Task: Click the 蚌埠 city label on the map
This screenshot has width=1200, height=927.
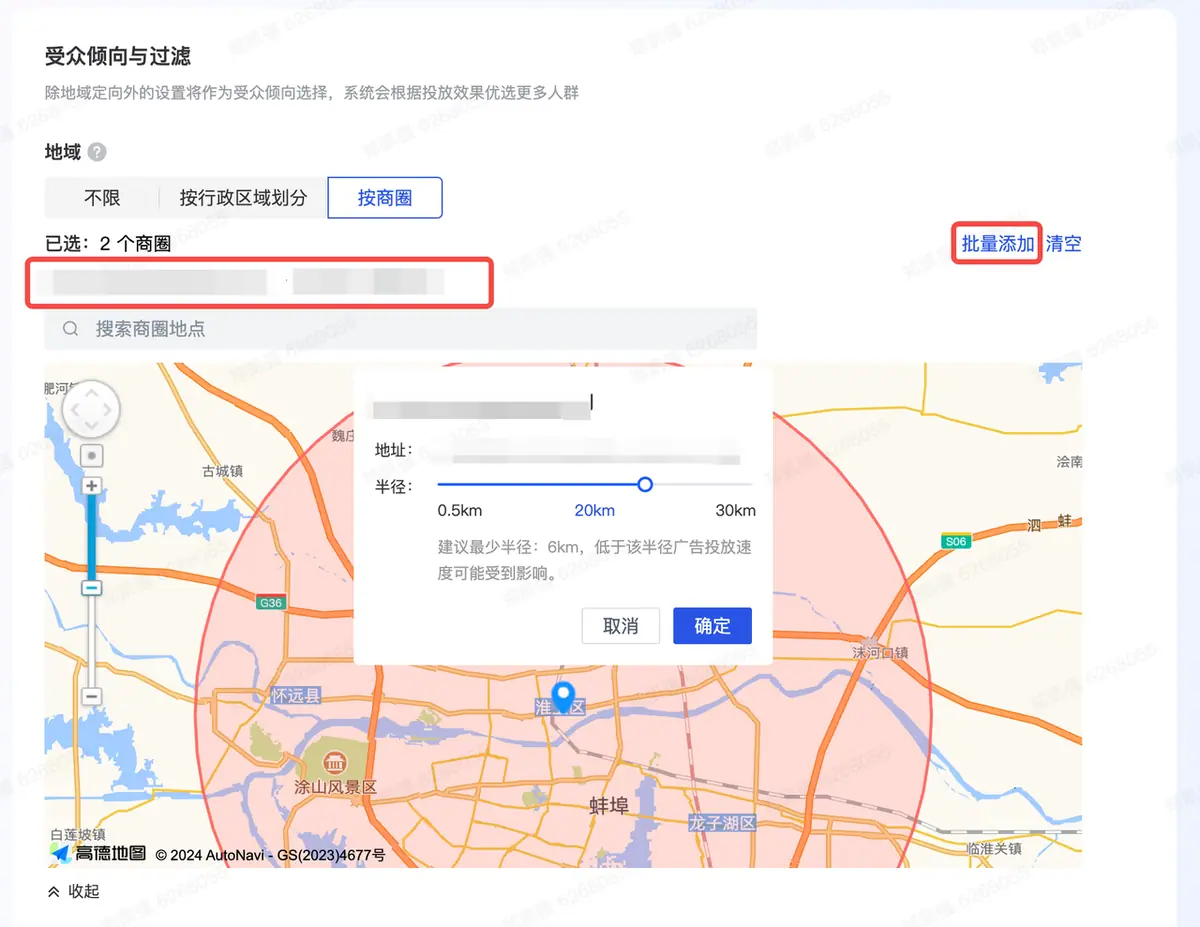Action: pos(607,806)
